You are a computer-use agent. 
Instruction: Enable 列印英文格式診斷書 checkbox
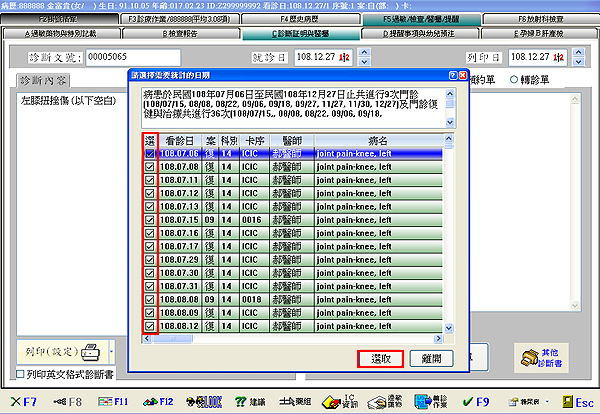pyautogui.click(x=21, y=374)
